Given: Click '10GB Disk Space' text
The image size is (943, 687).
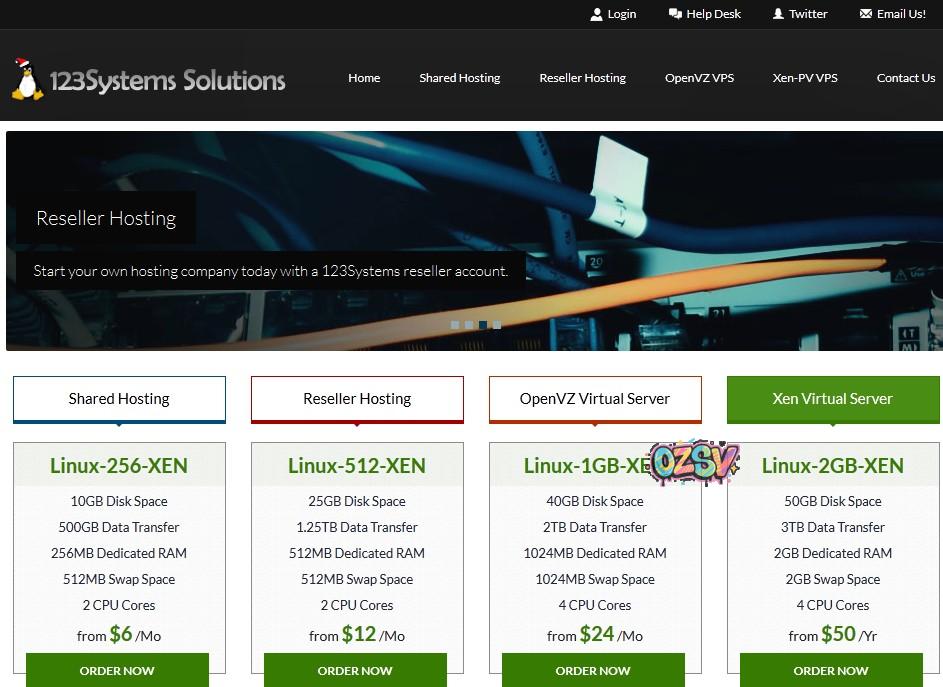Looking at the screenshot, I should [119, 501].
